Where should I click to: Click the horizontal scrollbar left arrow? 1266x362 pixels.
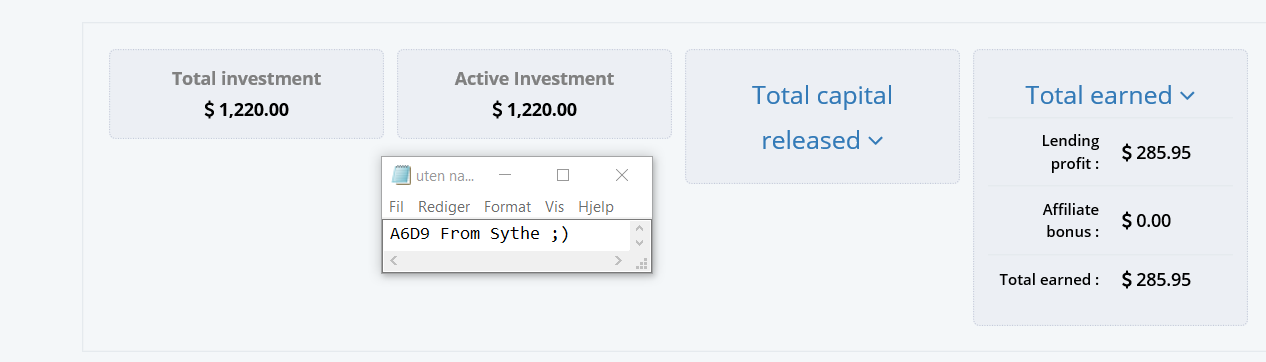pos(393,261)
